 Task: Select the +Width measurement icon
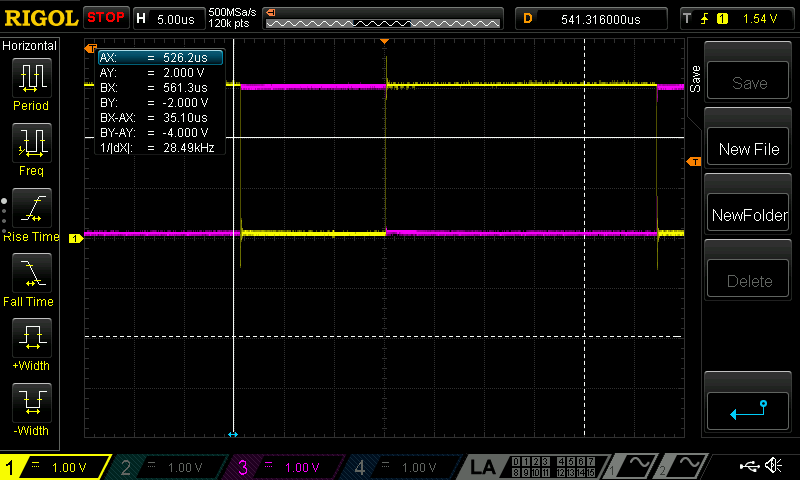(32, 338)
